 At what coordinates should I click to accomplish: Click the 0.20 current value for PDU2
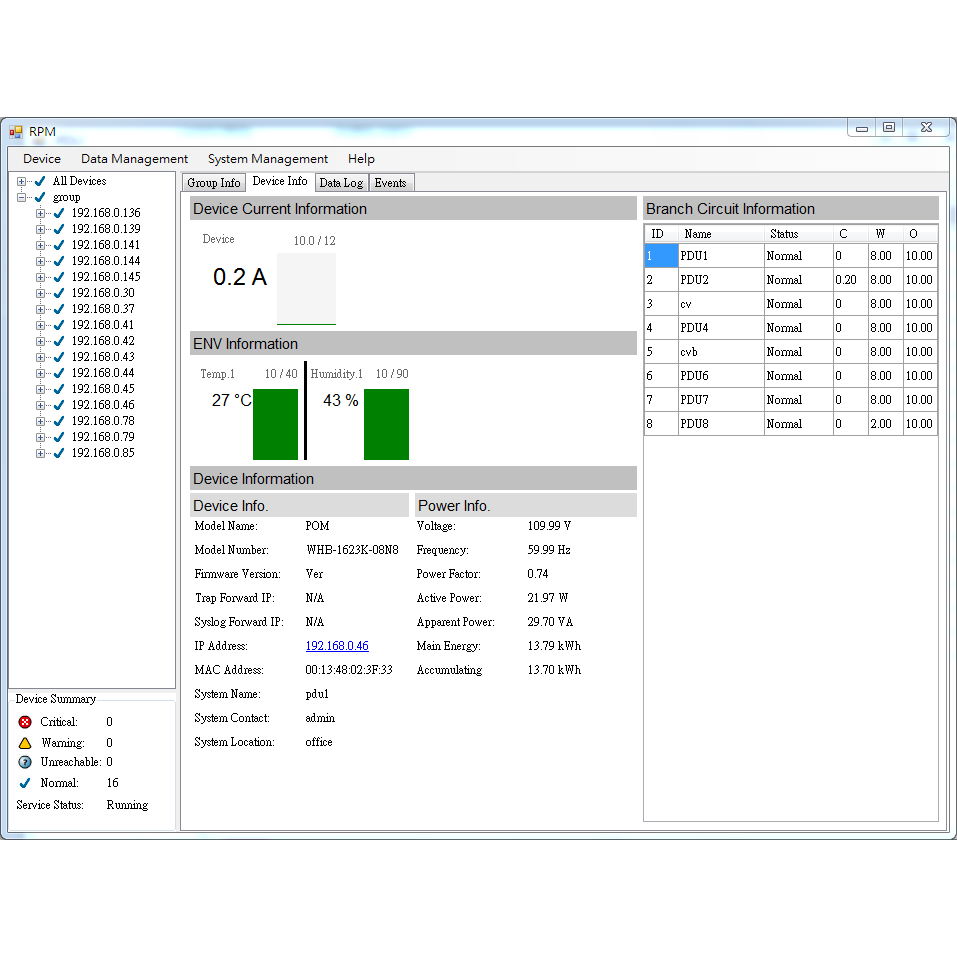point(846,280)
